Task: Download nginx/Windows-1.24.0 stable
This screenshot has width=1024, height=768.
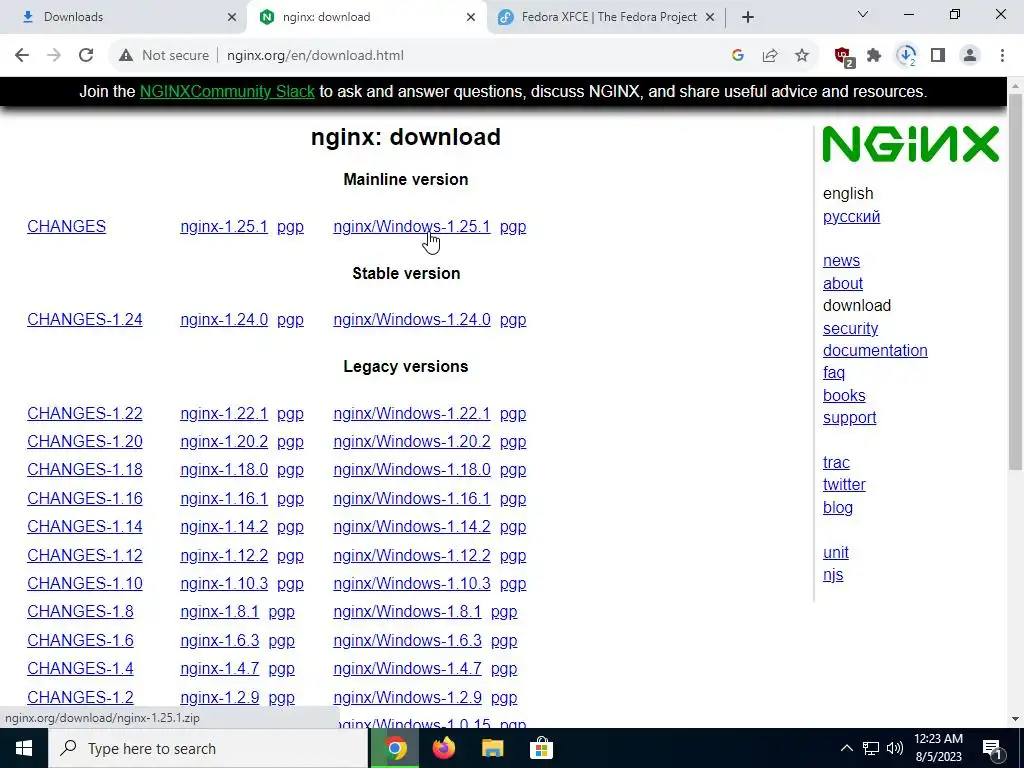Action: point(411,319)
